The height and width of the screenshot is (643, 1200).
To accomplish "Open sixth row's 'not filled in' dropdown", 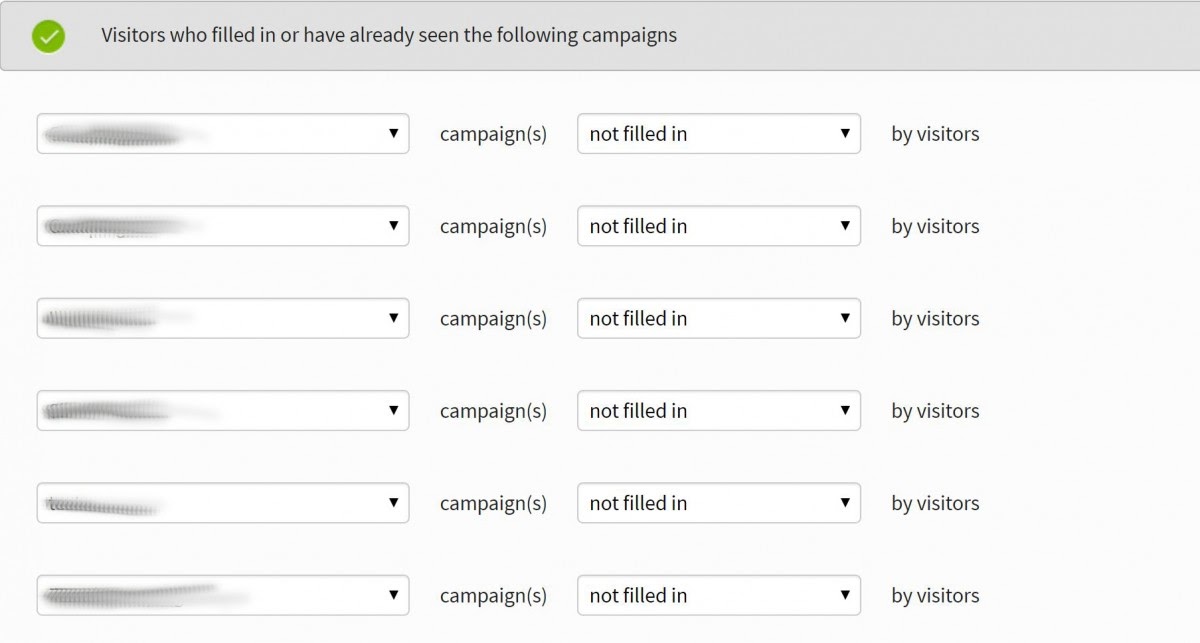I will pos(718,595).
